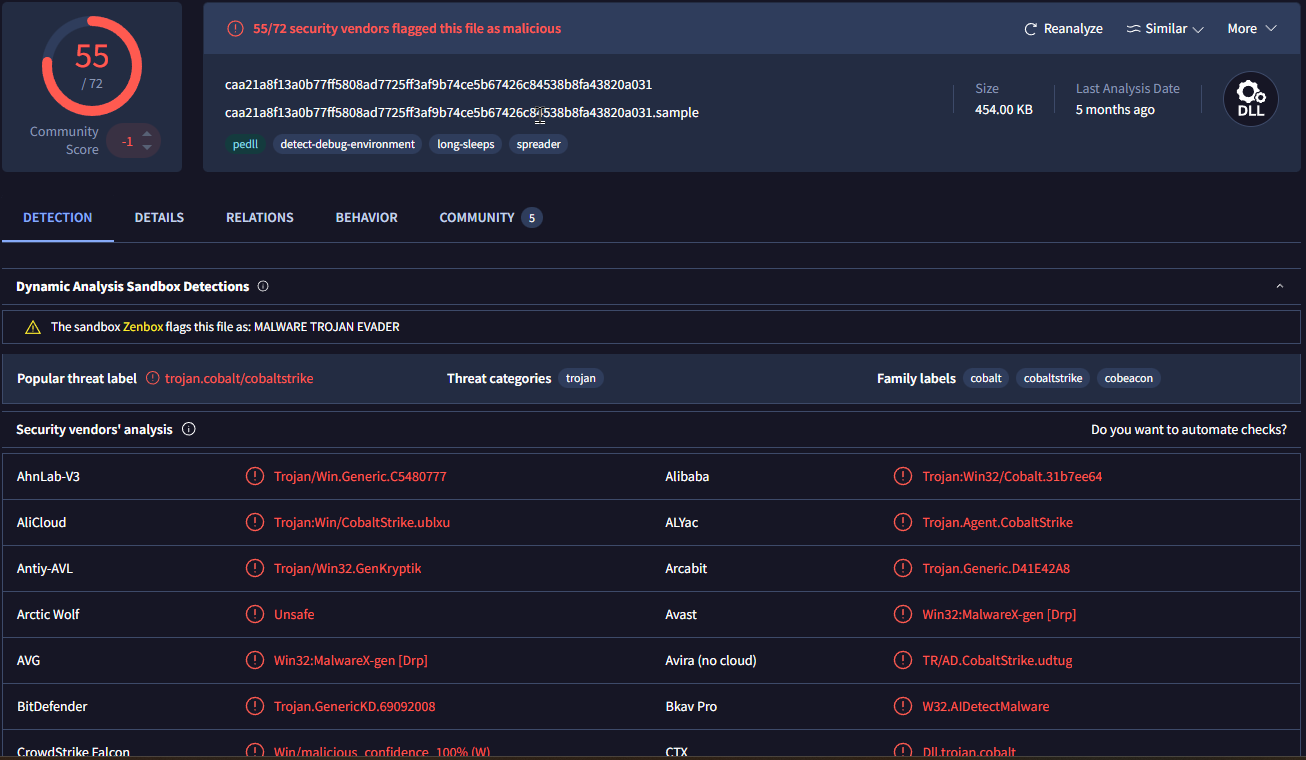Click Trojan:Win/CobaltStrike.ublxu detection text
This screenshot has height=760, width=1306.
pos(362,522)
